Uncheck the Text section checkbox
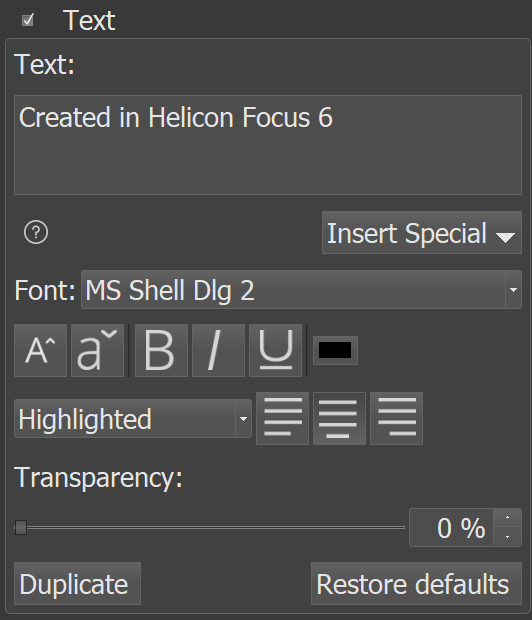The width and height of the screenshot is (532, 620). (28, 20)
